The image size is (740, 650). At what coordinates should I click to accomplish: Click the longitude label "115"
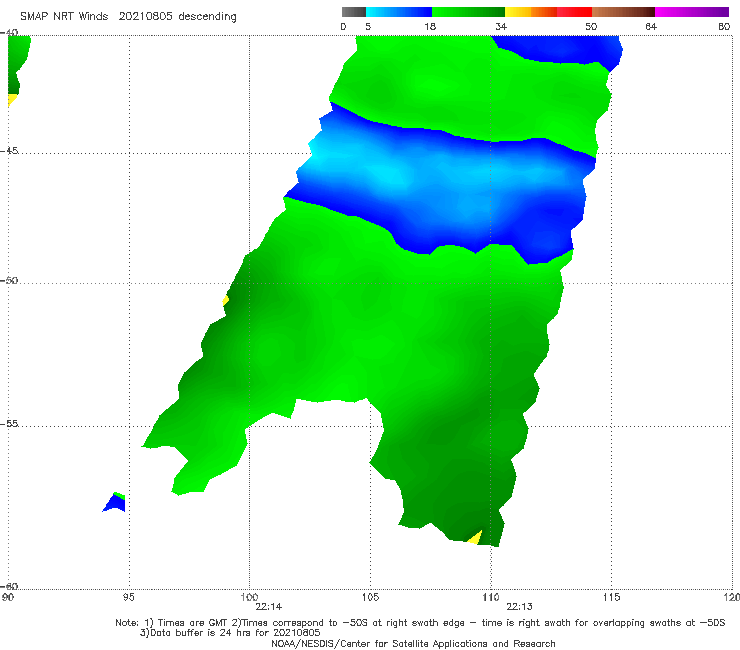point(612,598)
